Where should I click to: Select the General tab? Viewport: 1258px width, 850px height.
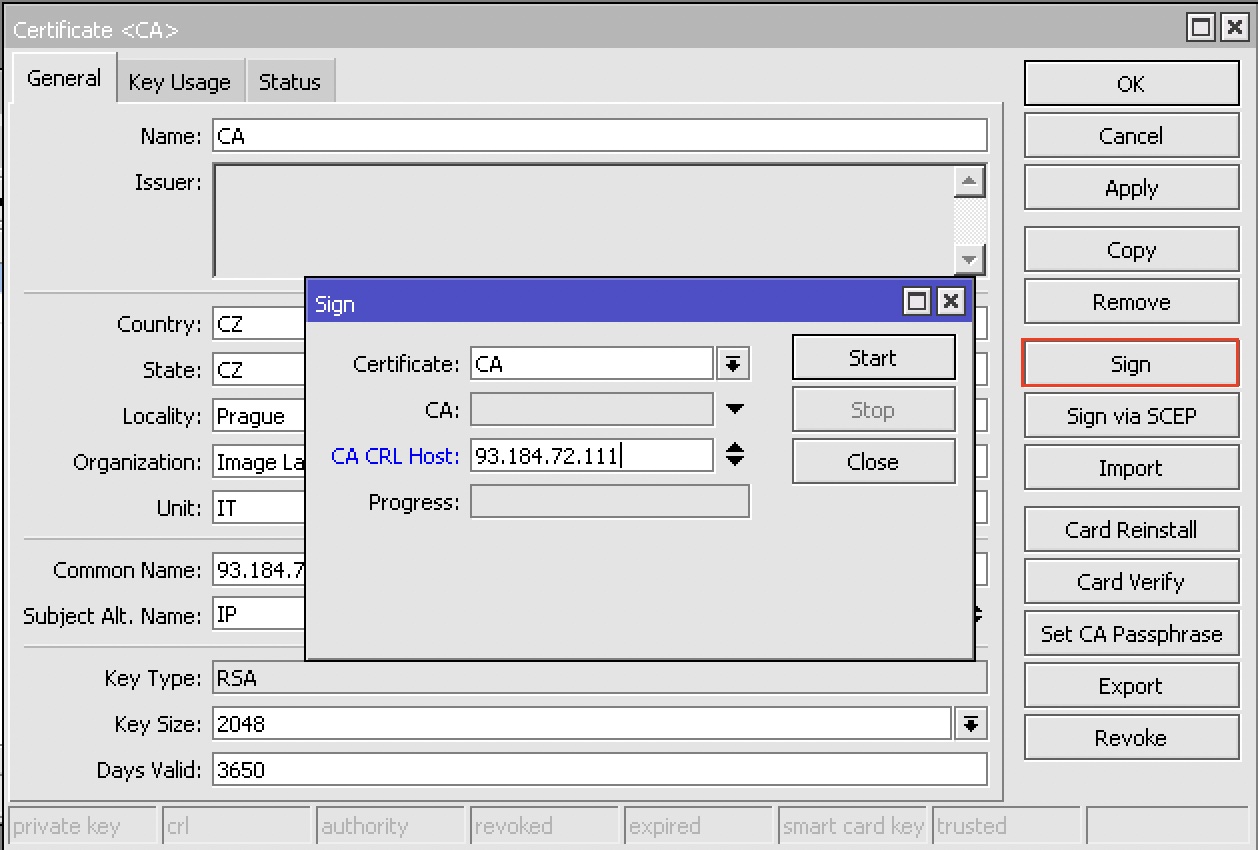64,79
